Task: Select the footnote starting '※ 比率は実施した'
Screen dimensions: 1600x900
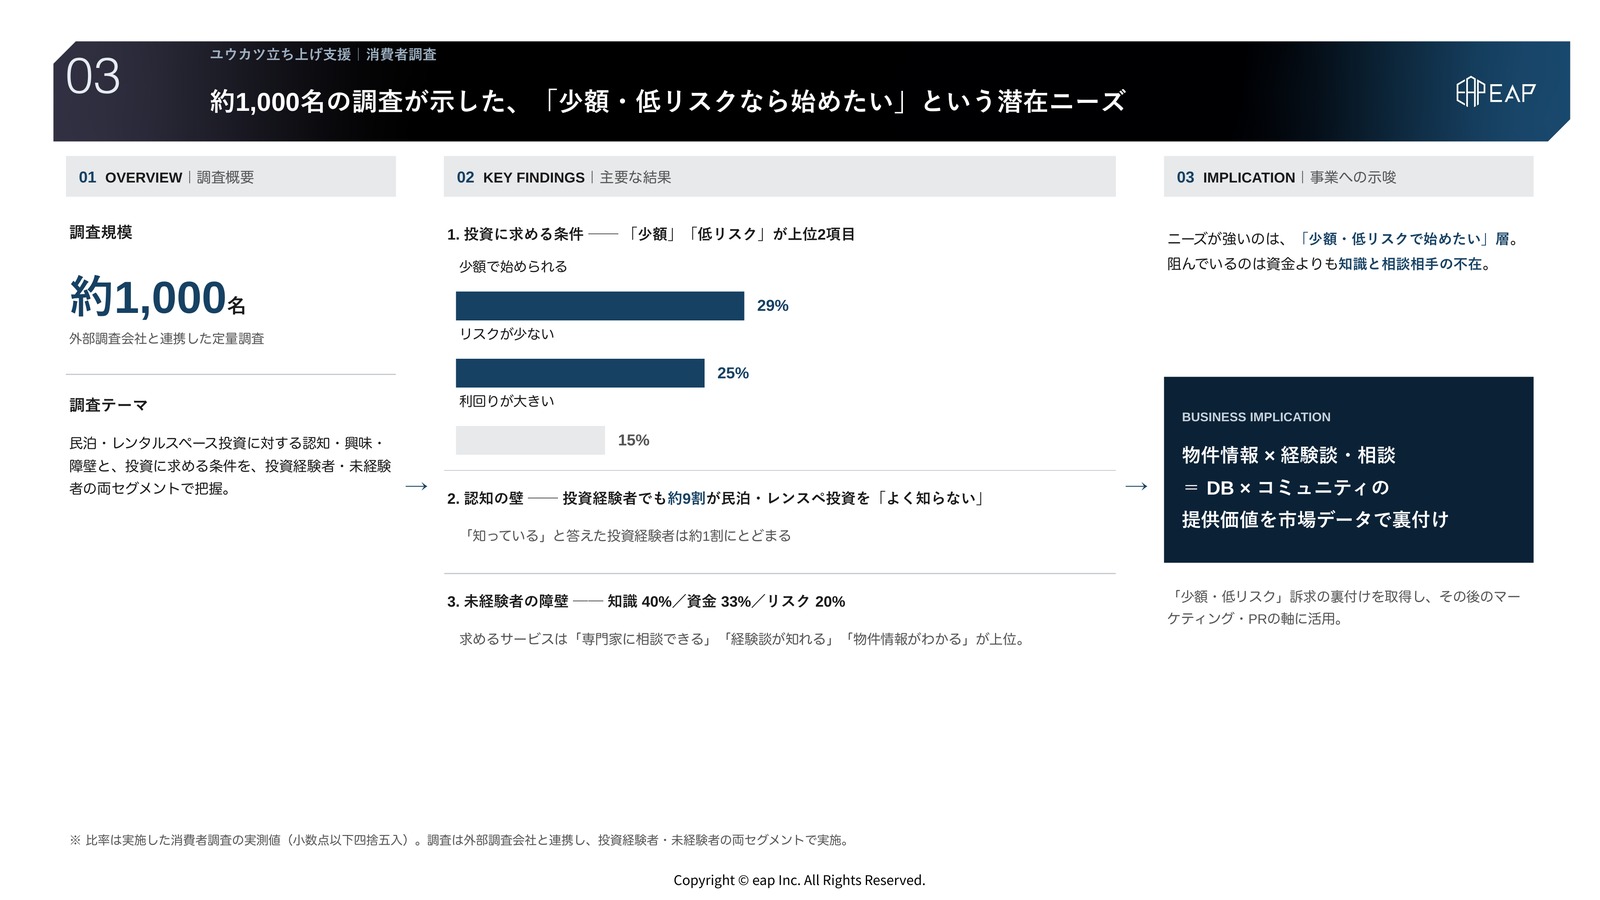Action: point(461,840)
